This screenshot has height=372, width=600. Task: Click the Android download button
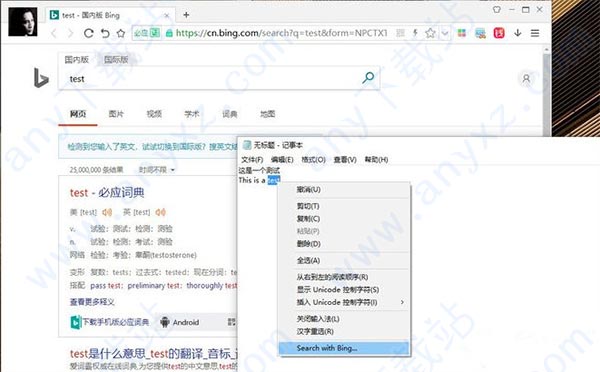180,322
